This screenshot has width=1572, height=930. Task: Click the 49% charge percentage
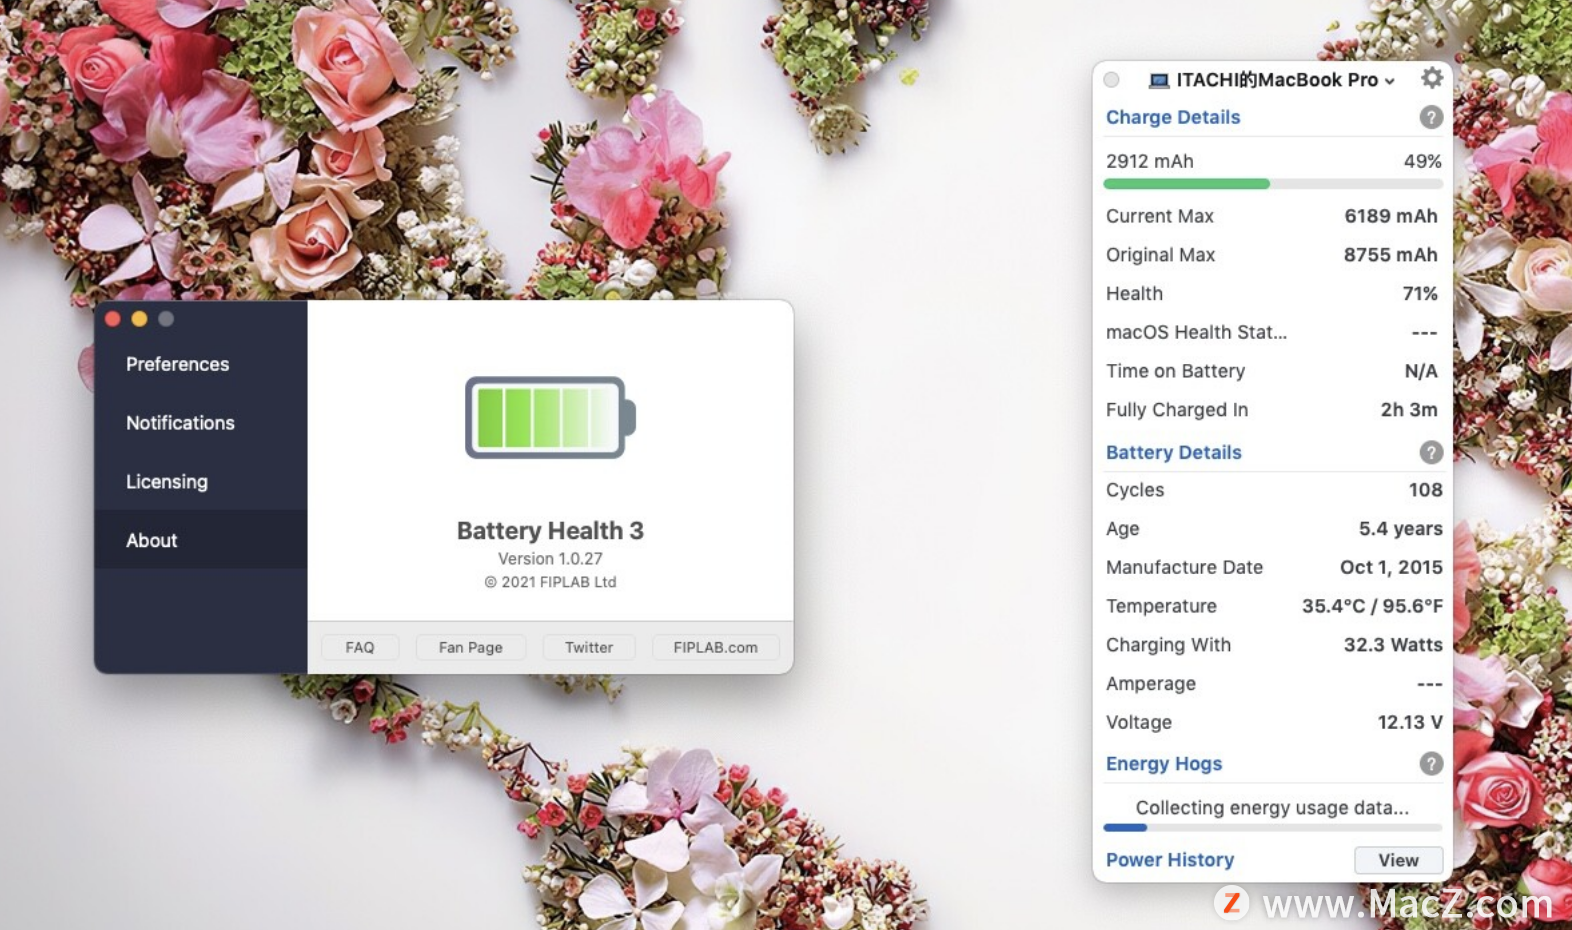[1422, 161]
